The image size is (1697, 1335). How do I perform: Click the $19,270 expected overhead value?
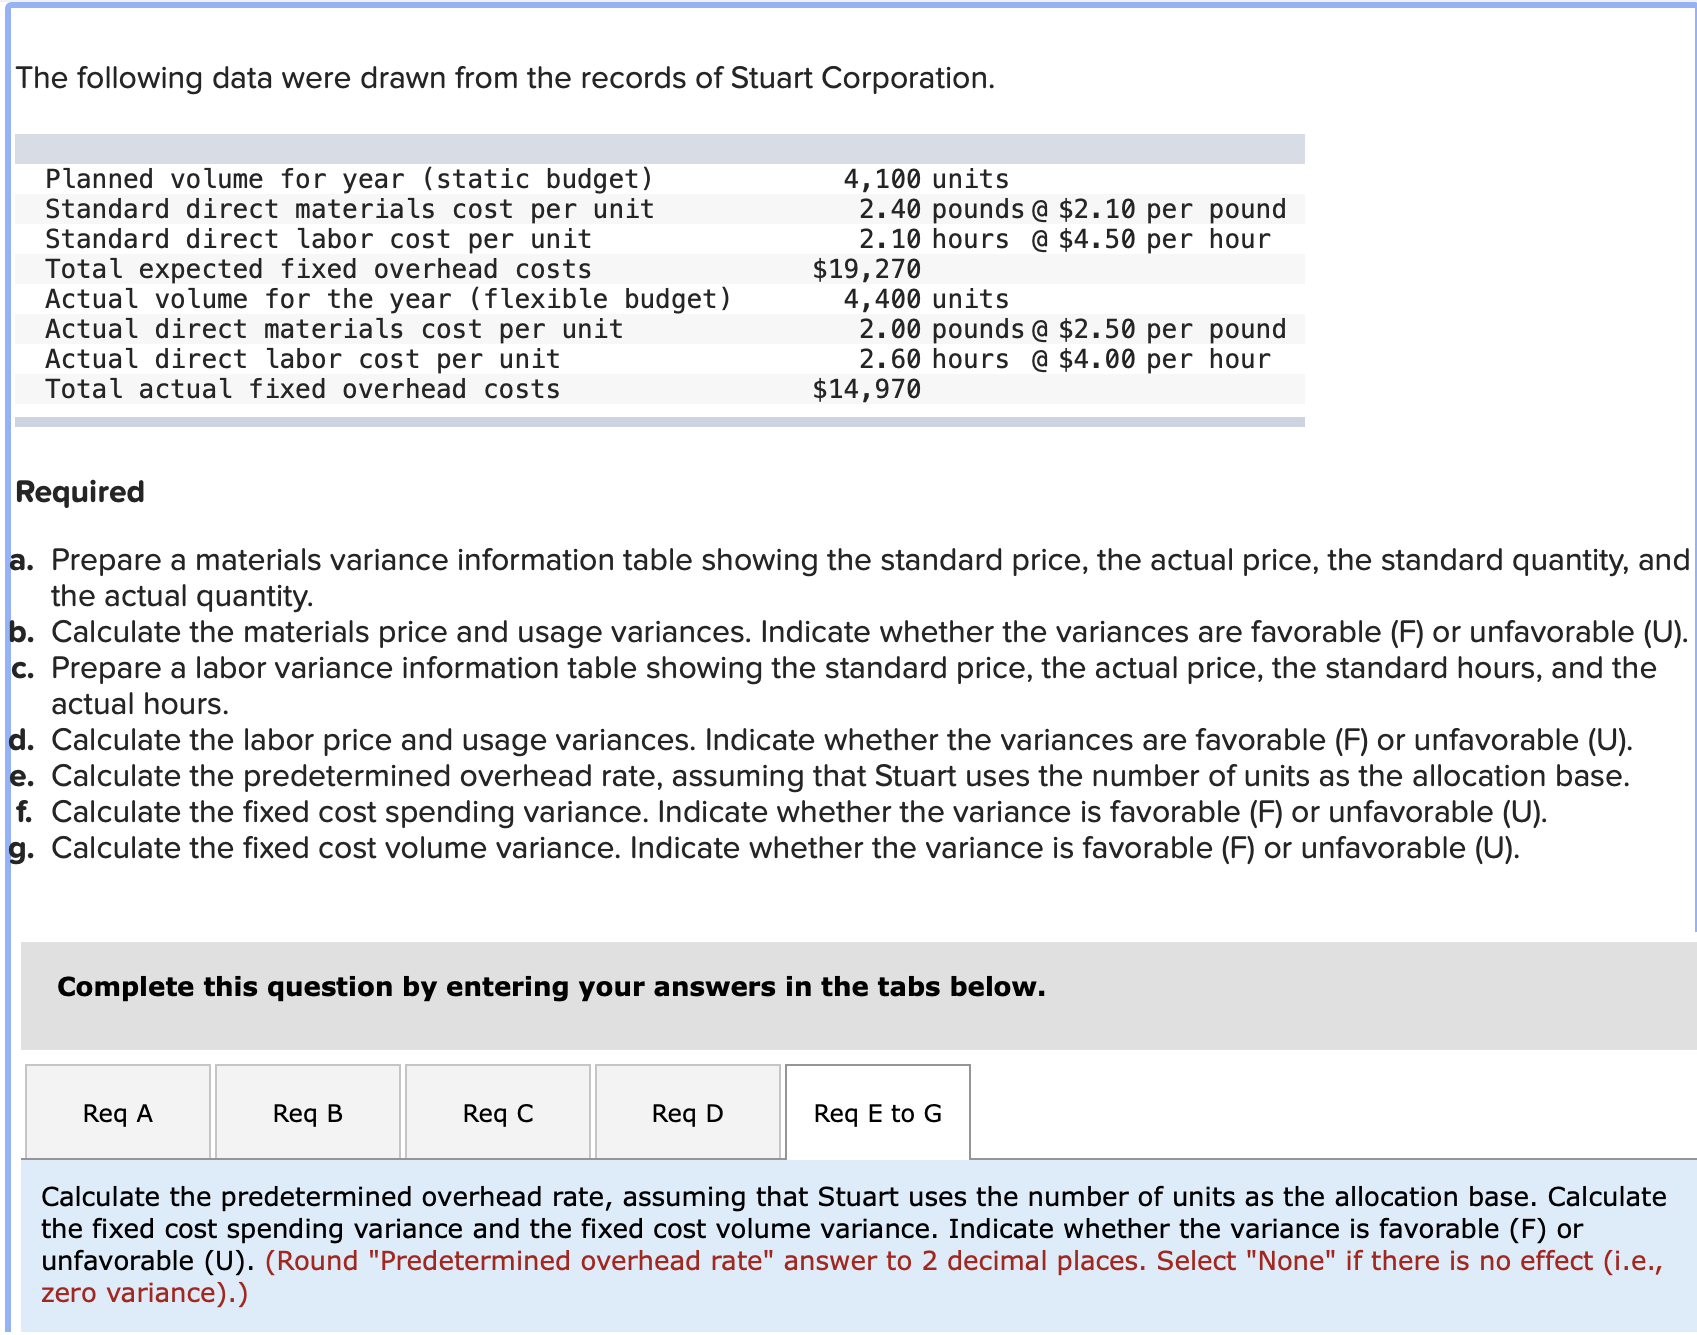[x=866, y=268]
